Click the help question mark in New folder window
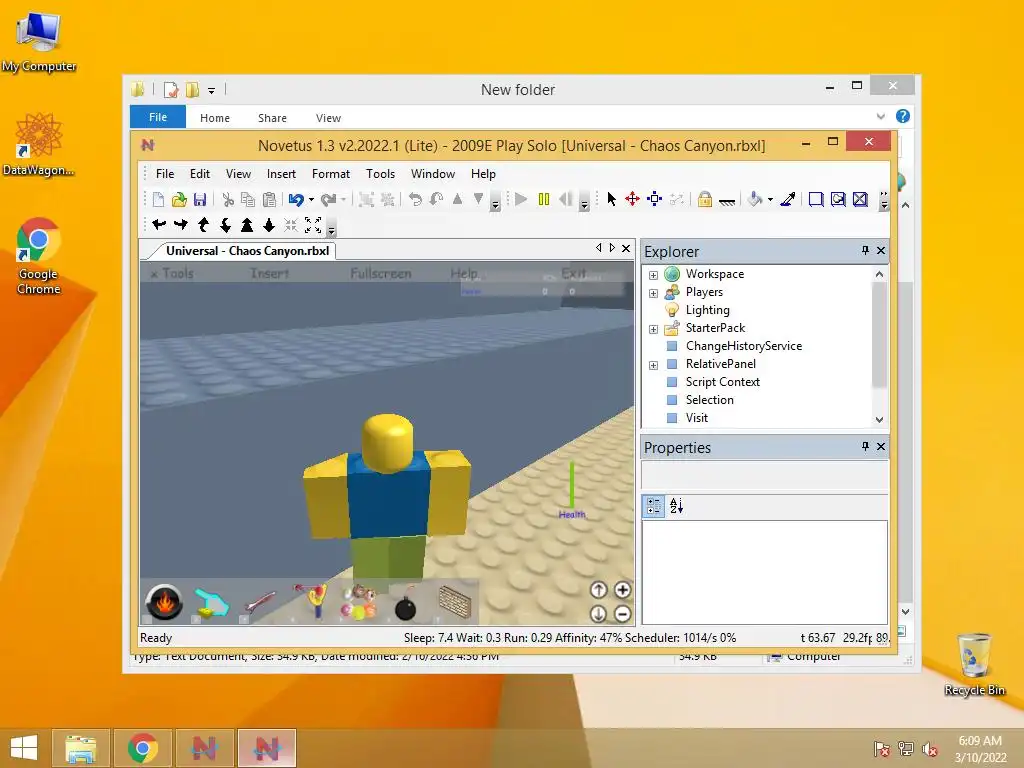1024x768 pixels. click(x=903, y=116)
